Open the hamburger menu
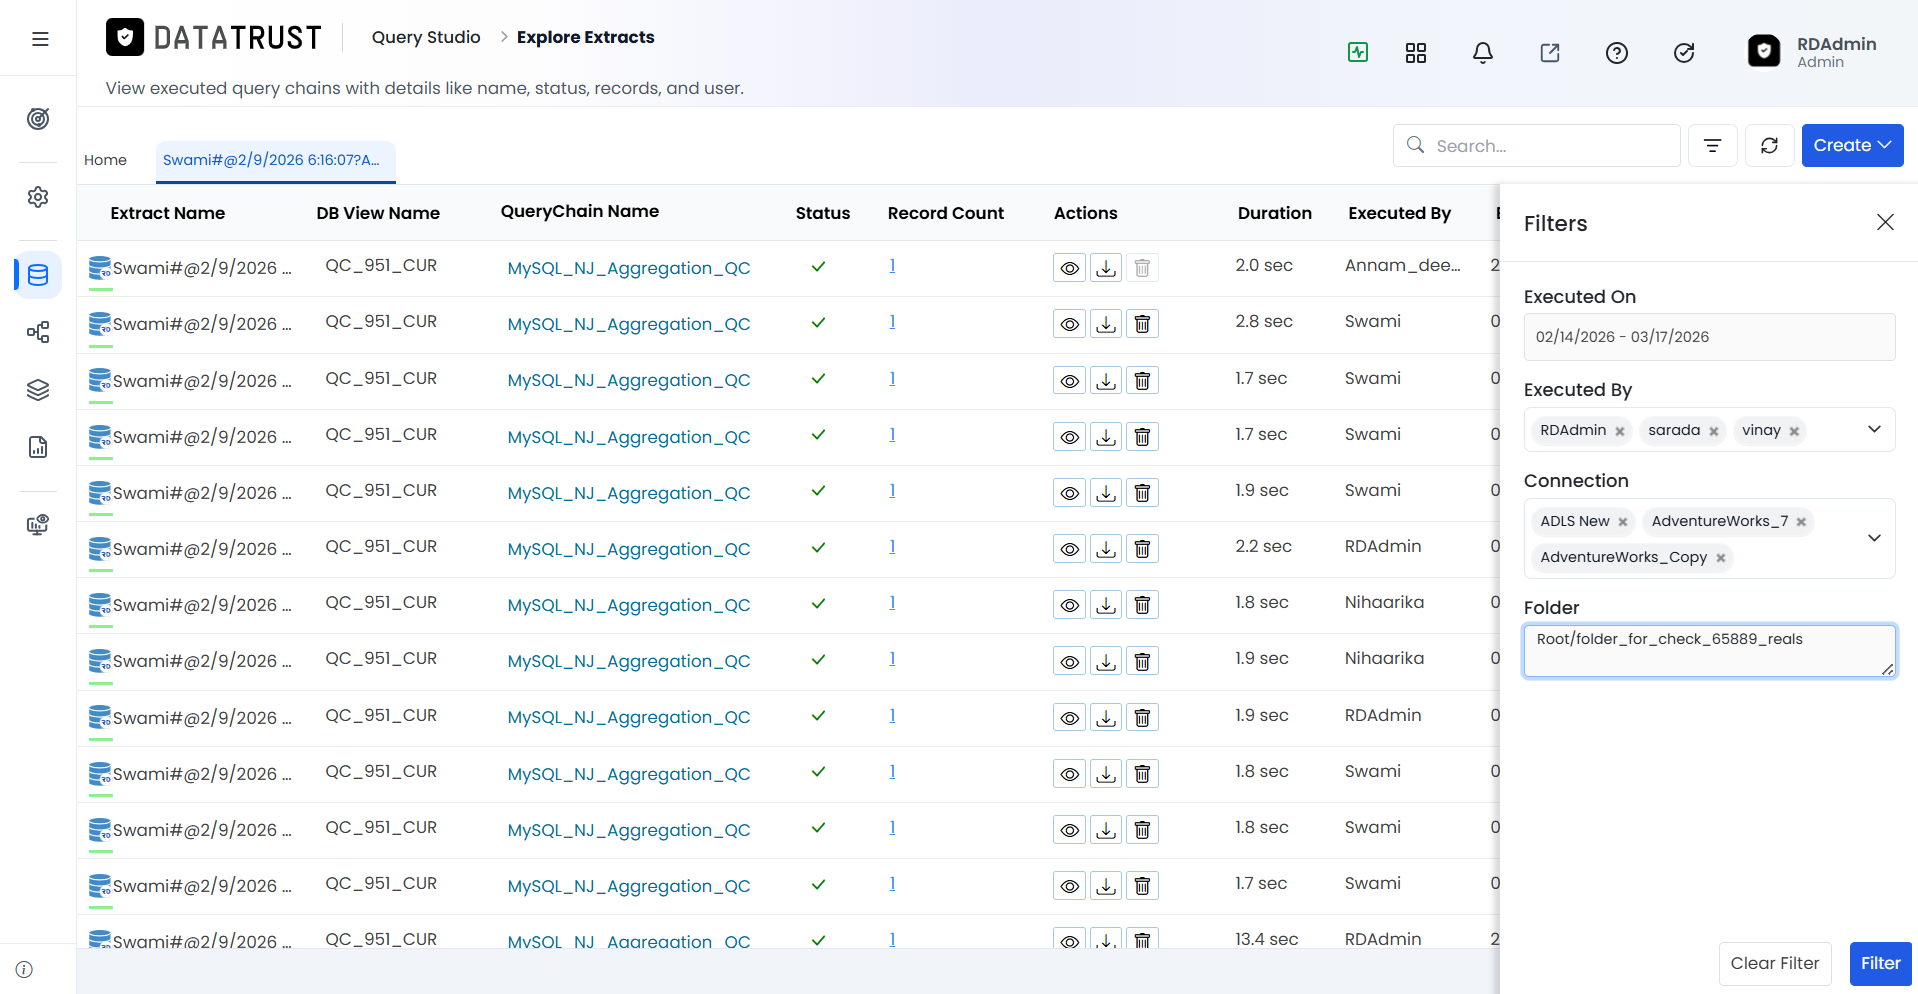The image size is (1918, 994). coord(40,39)
